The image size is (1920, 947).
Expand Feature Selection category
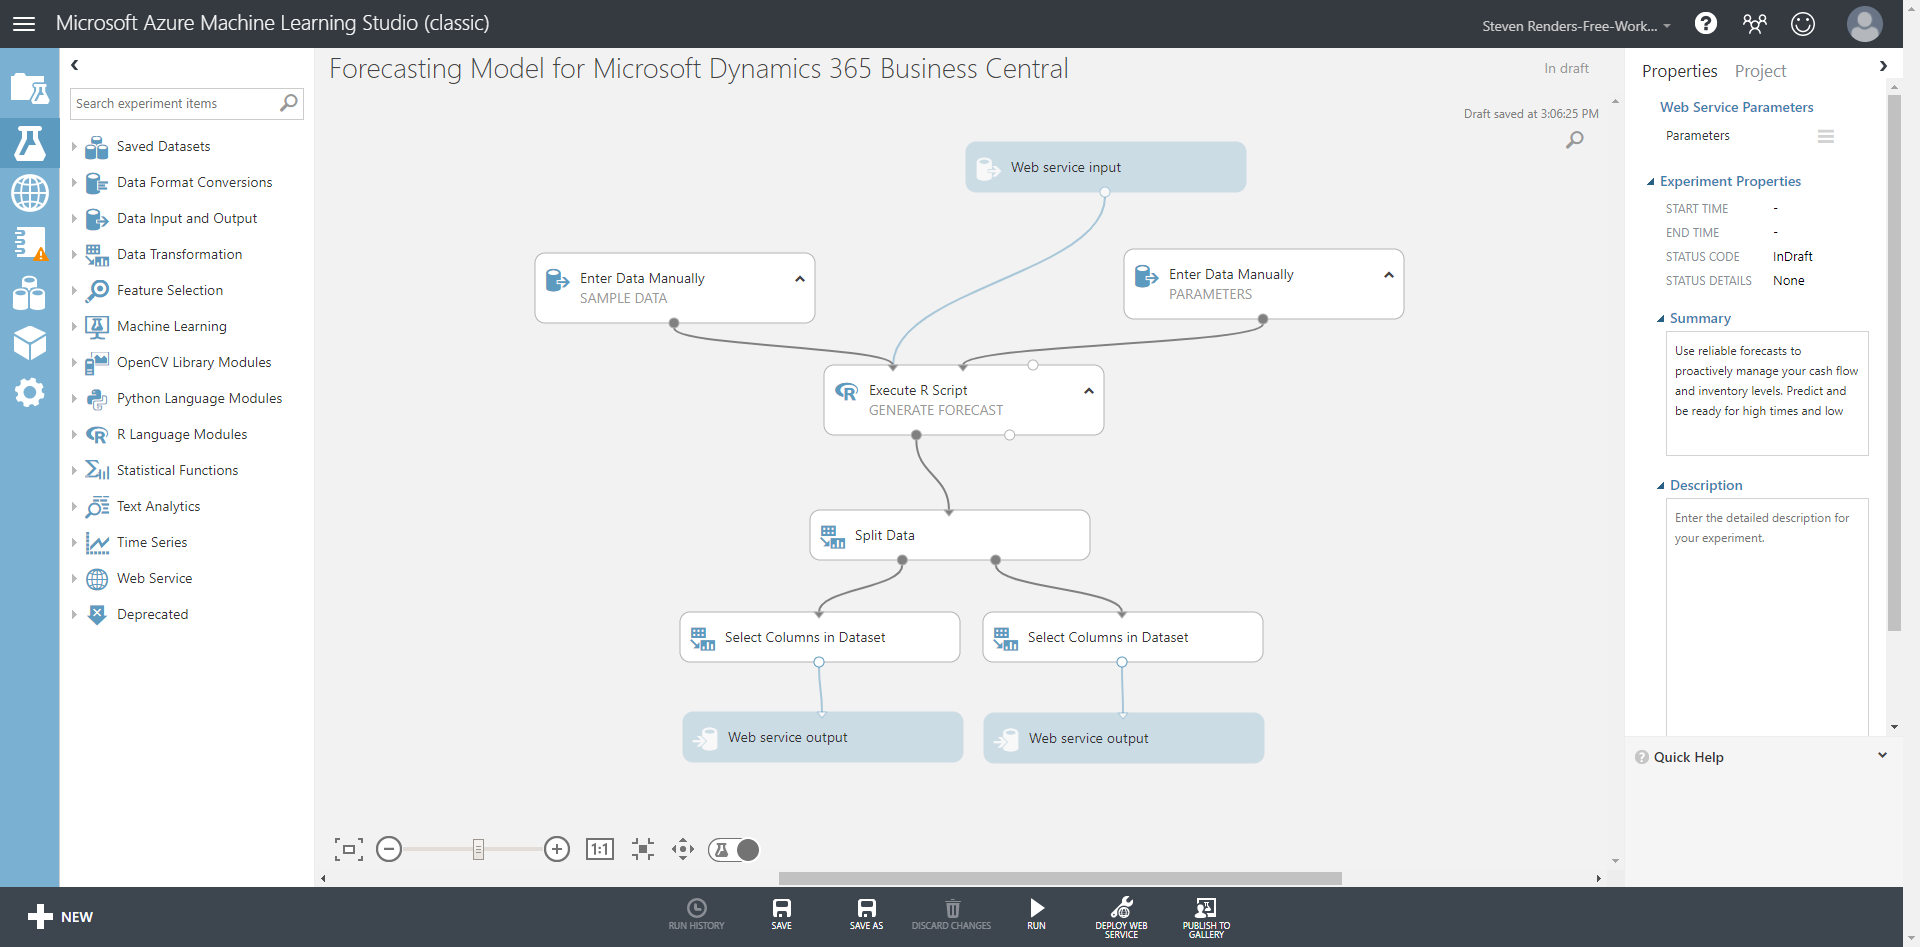74,290
